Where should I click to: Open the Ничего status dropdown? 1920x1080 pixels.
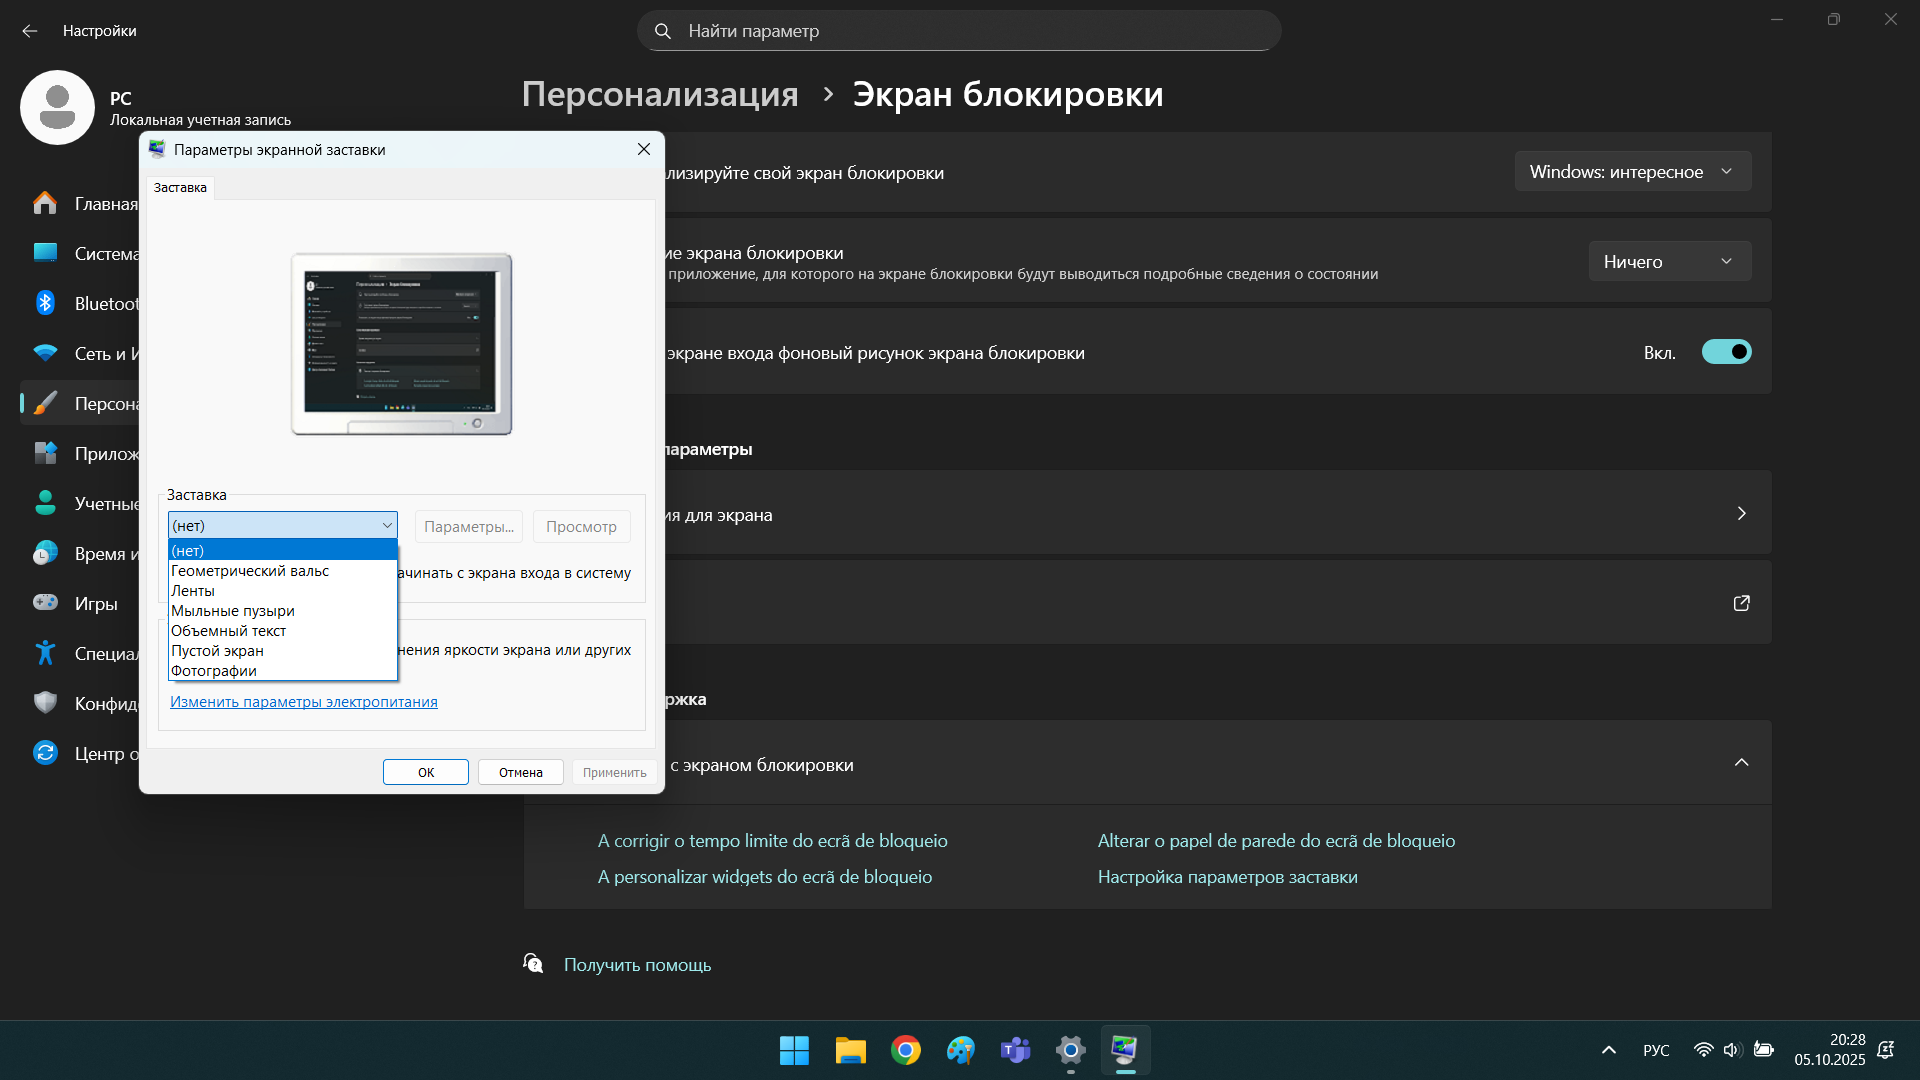click(x=1669, y=262)
